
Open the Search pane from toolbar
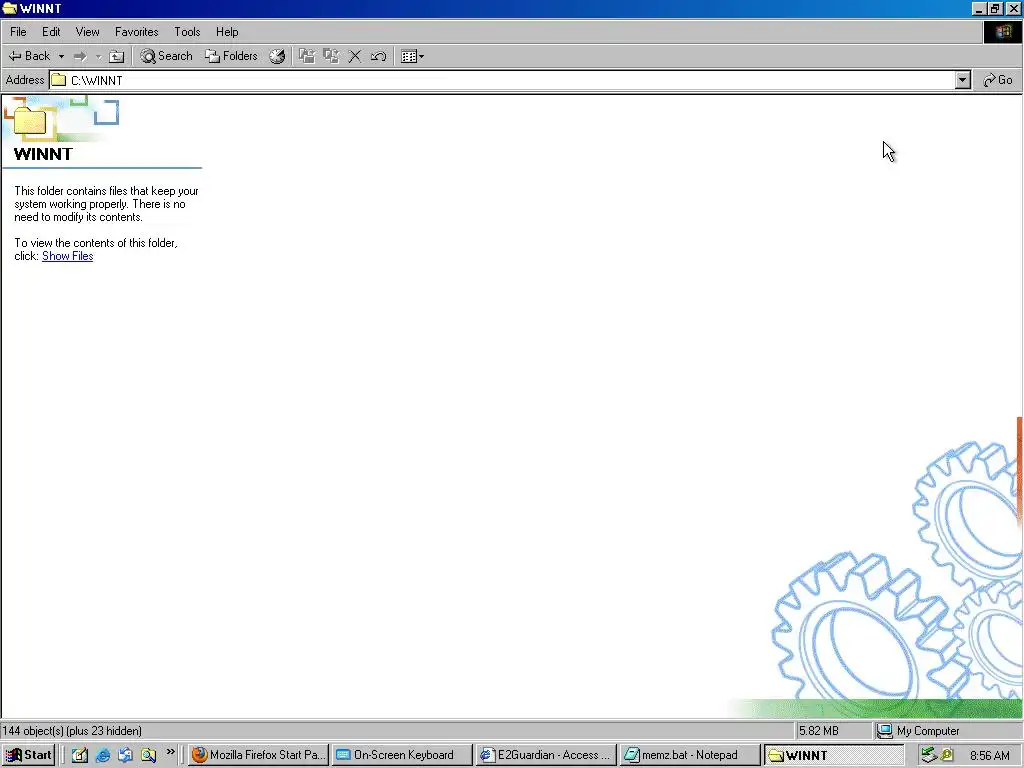167,56
